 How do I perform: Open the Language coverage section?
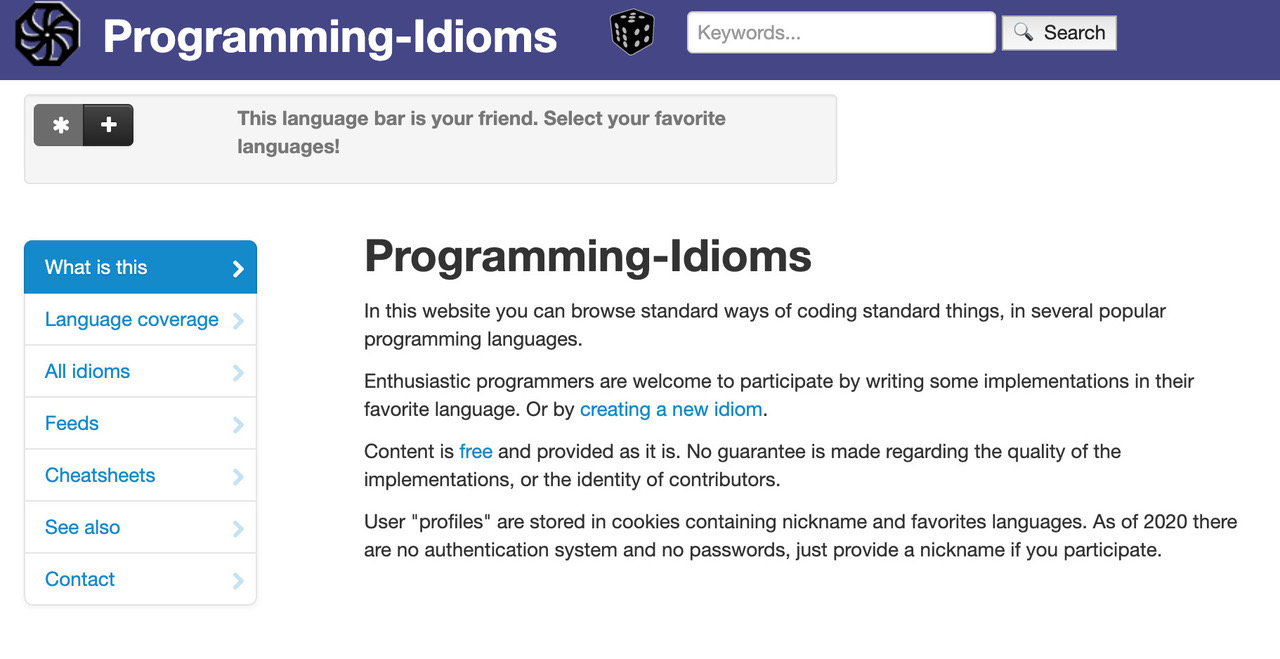click(131, 320)
